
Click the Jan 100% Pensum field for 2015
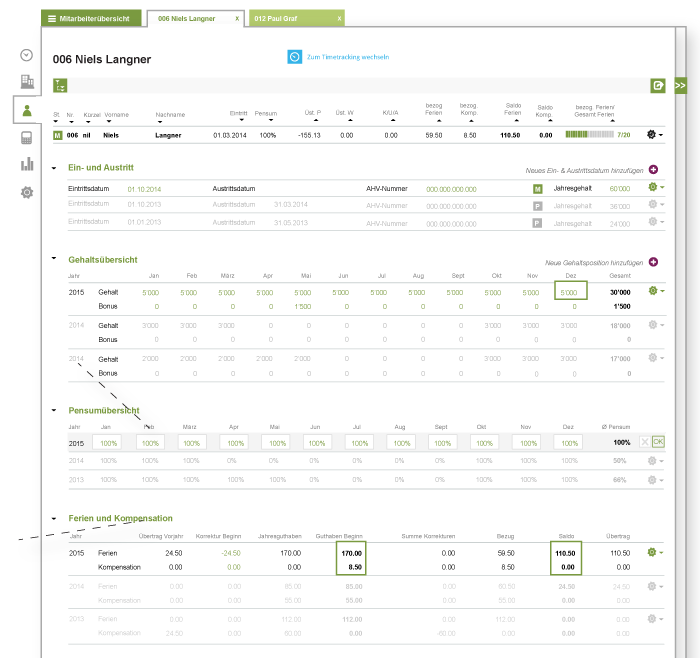106,442
